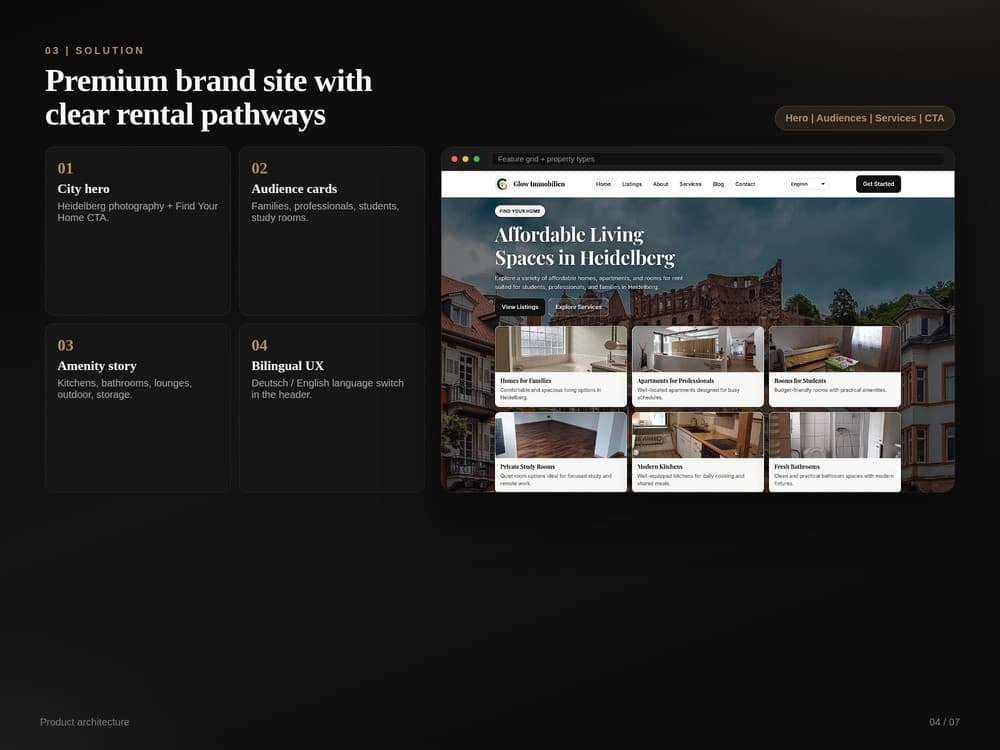Open the Homes for Families card image
Screen dimensions: 1000x750
pyautogui.click(x=561, y=349)
